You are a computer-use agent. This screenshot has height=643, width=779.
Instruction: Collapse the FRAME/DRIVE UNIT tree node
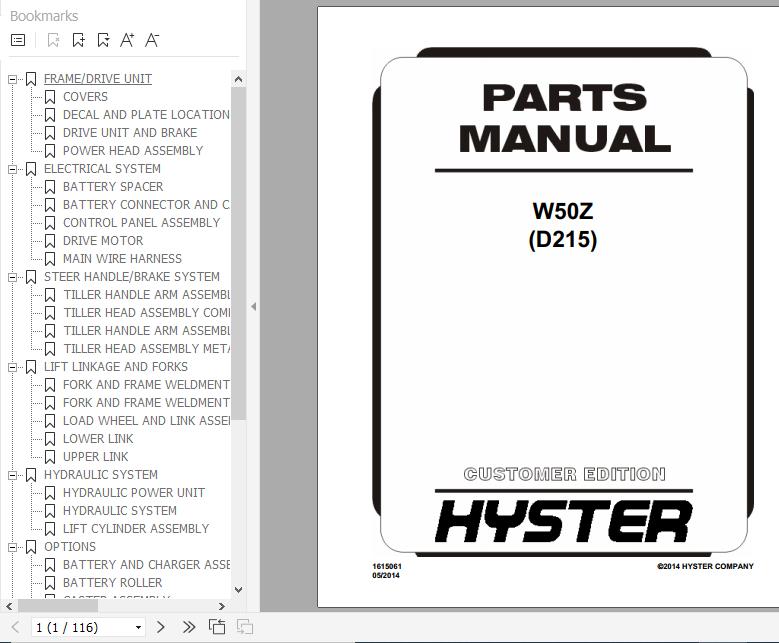12,79
